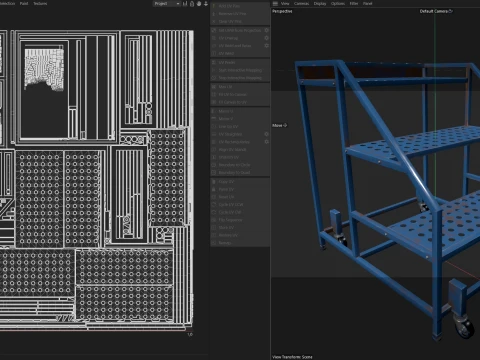The image size is (480, 360).
Task: Open options gear beside UV Rectangularize
Action: (x=266, y=142)
